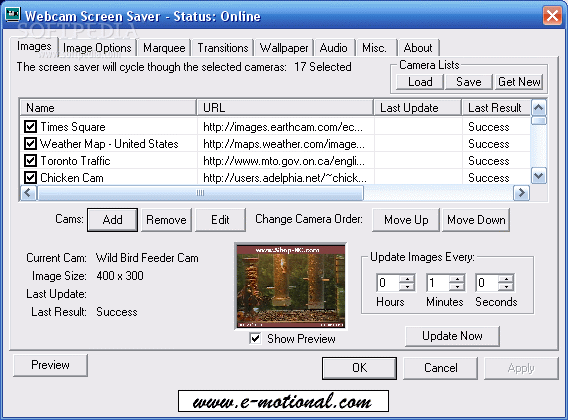Image resolution: width=568 pixels, height=420 pixels.
Task: Uncheck the Times Square camera
Action: (30, 126)
